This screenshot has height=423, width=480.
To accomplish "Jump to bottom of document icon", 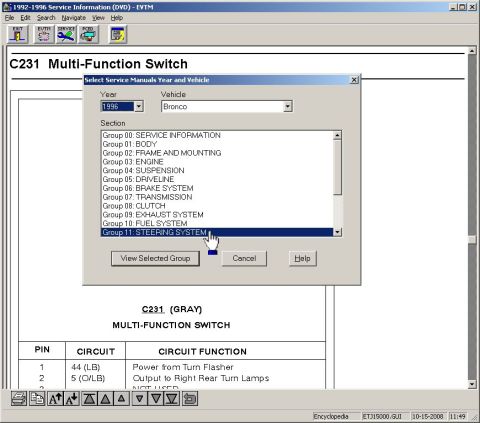I will coord(172,399).
